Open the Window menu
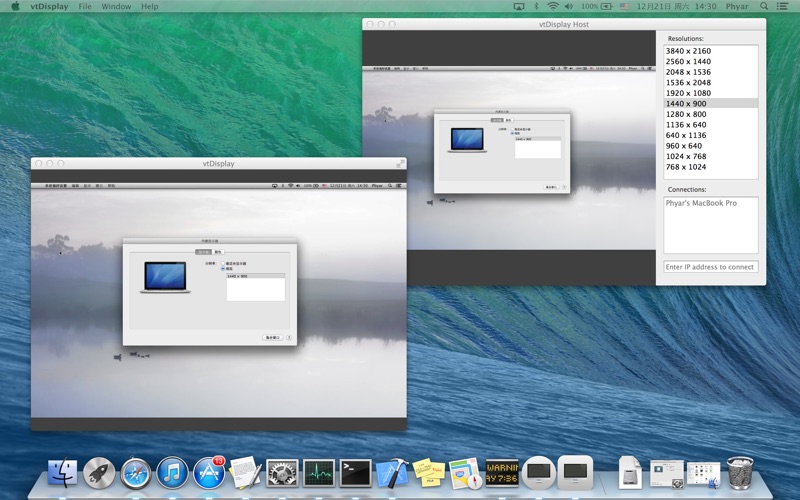The width and height of the screenshot is (800, 500). tap(116, 6)
